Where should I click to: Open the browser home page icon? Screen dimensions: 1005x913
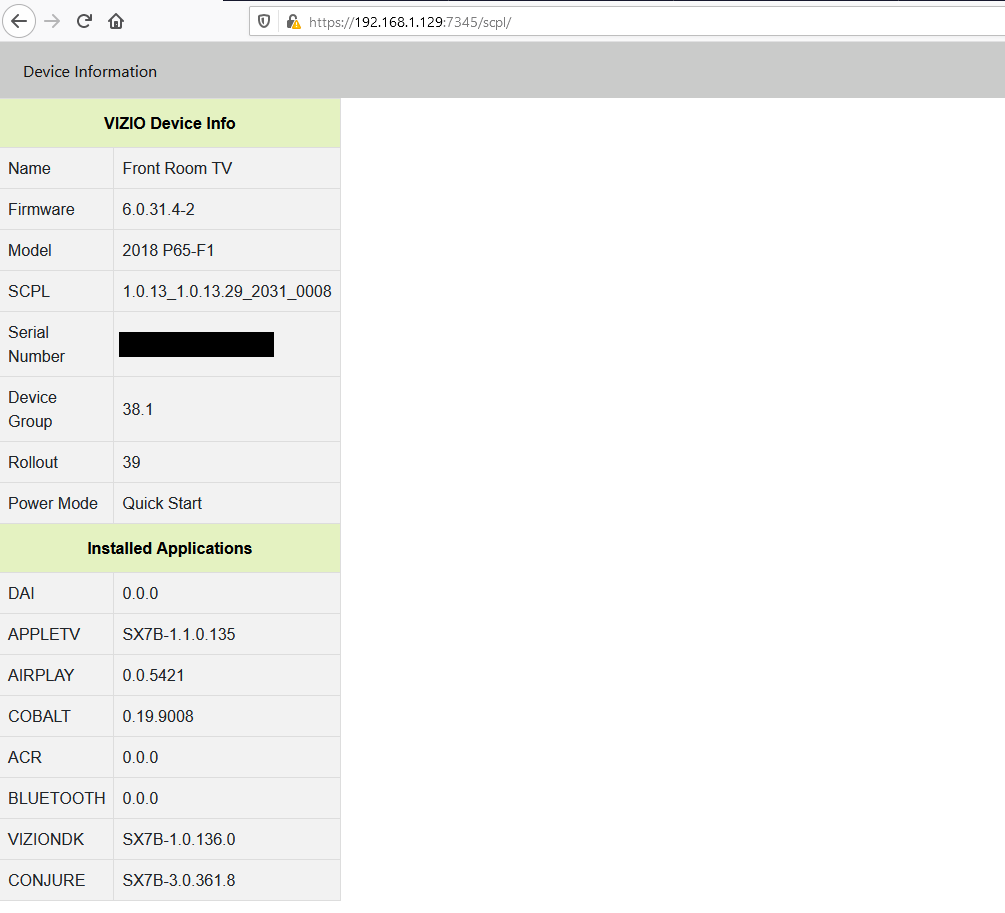116,21
